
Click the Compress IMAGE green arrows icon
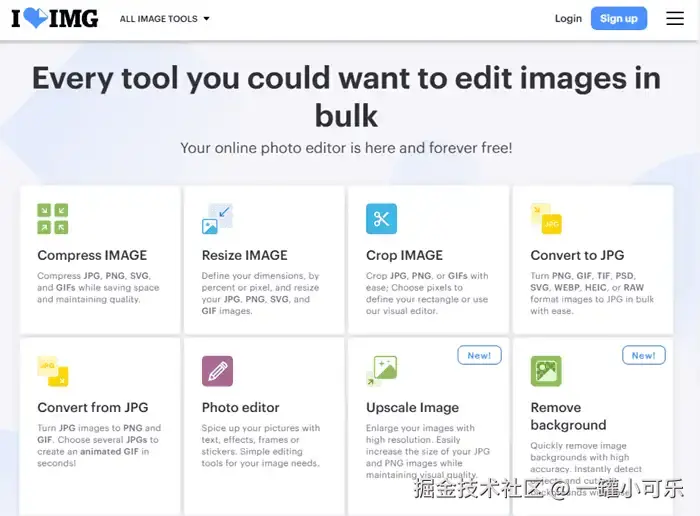click(x=53, y=219)
